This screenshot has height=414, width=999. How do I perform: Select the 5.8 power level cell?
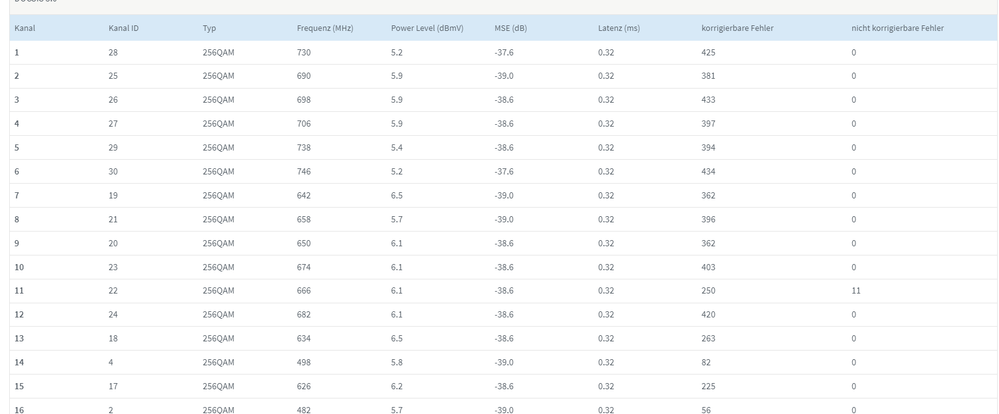(x=397, y=362)
